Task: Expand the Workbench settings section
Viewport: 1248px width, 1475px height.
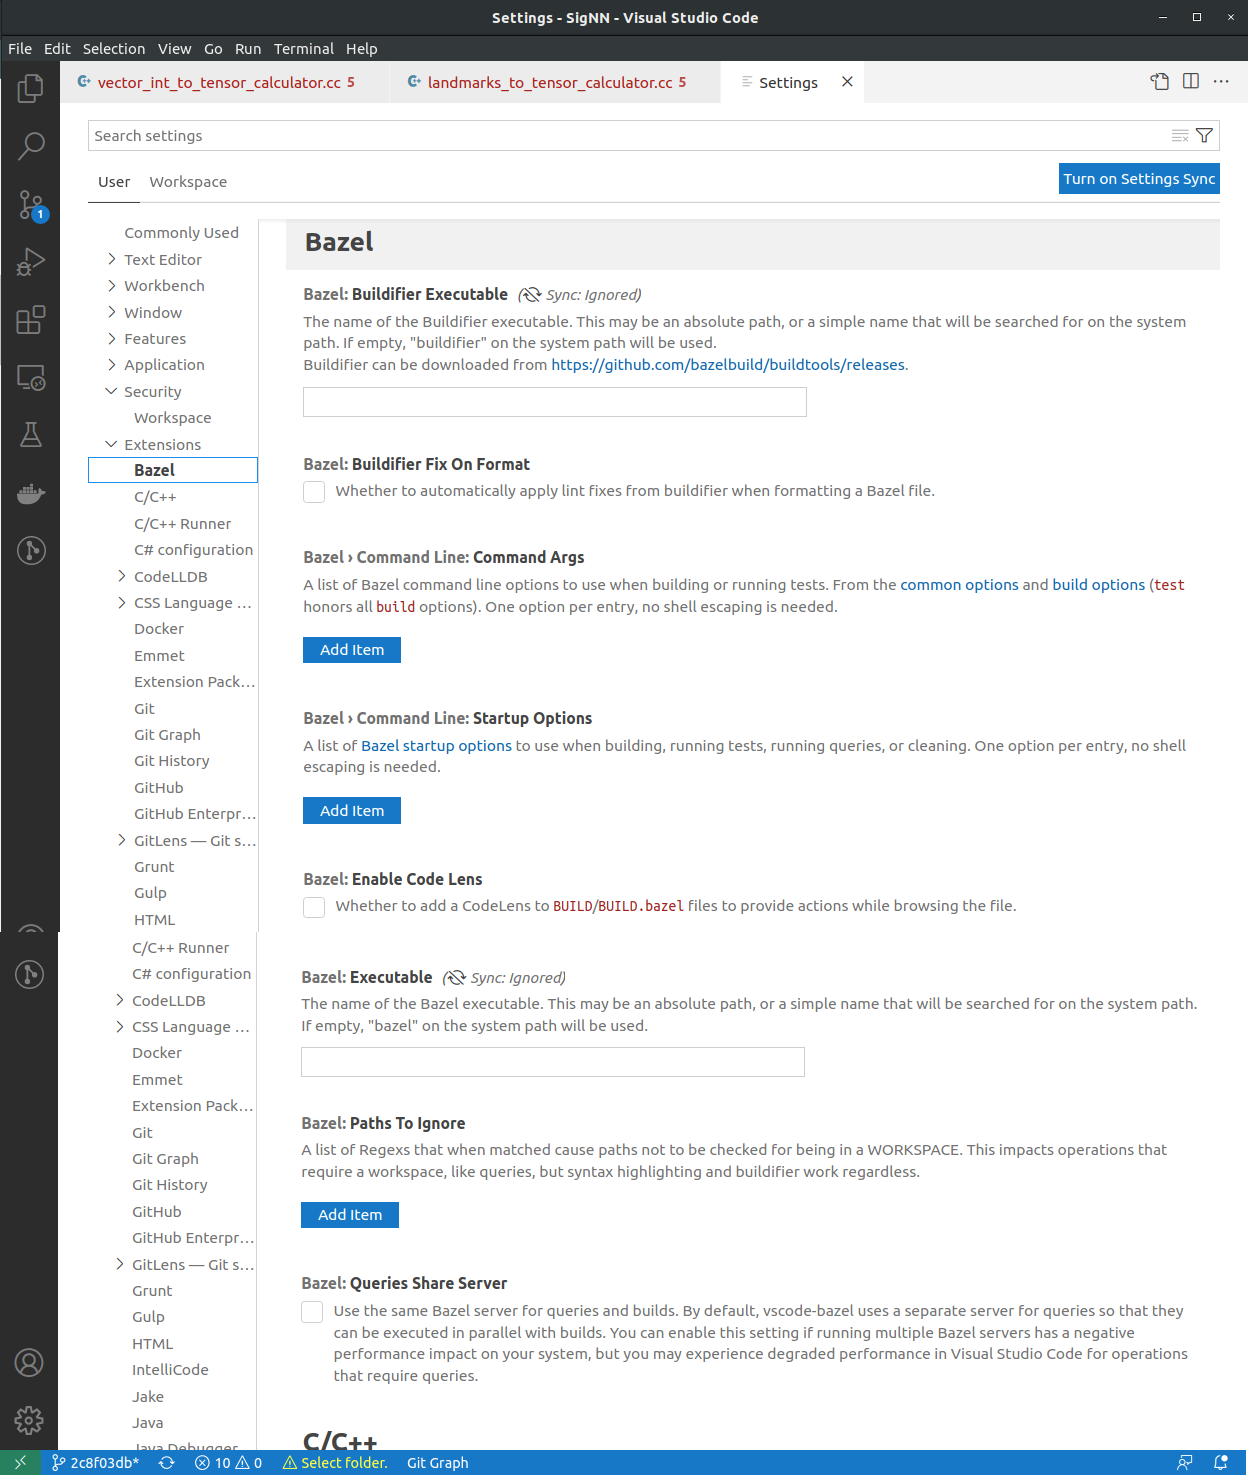Action: [x=112, y=285]
